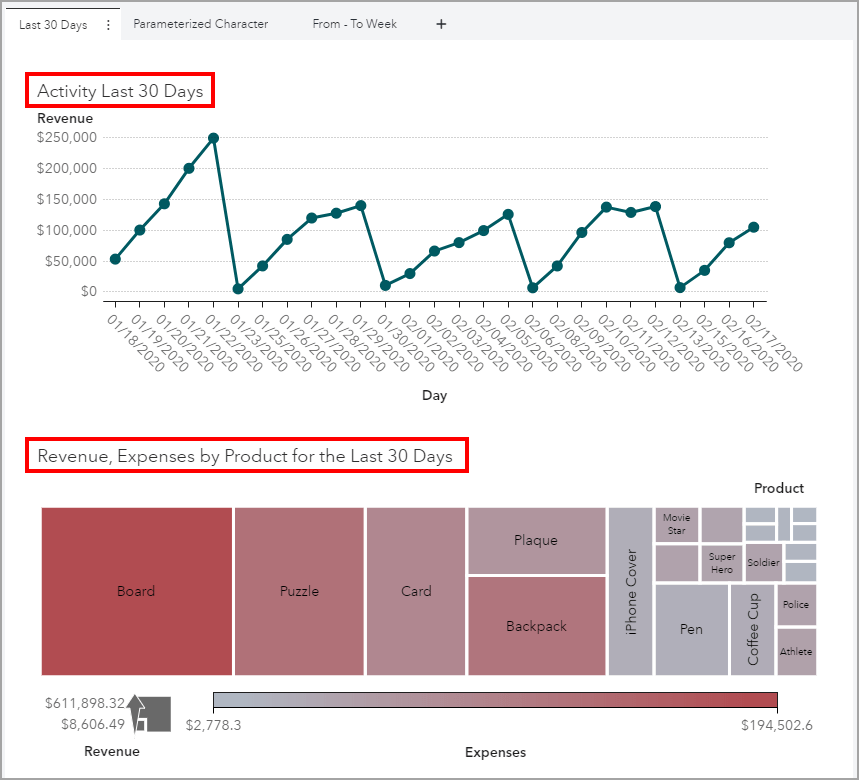The width and height of the screenshot is (859, 780).
Task: Click the Product legend label above the treemap
Action: coord(779,488)
